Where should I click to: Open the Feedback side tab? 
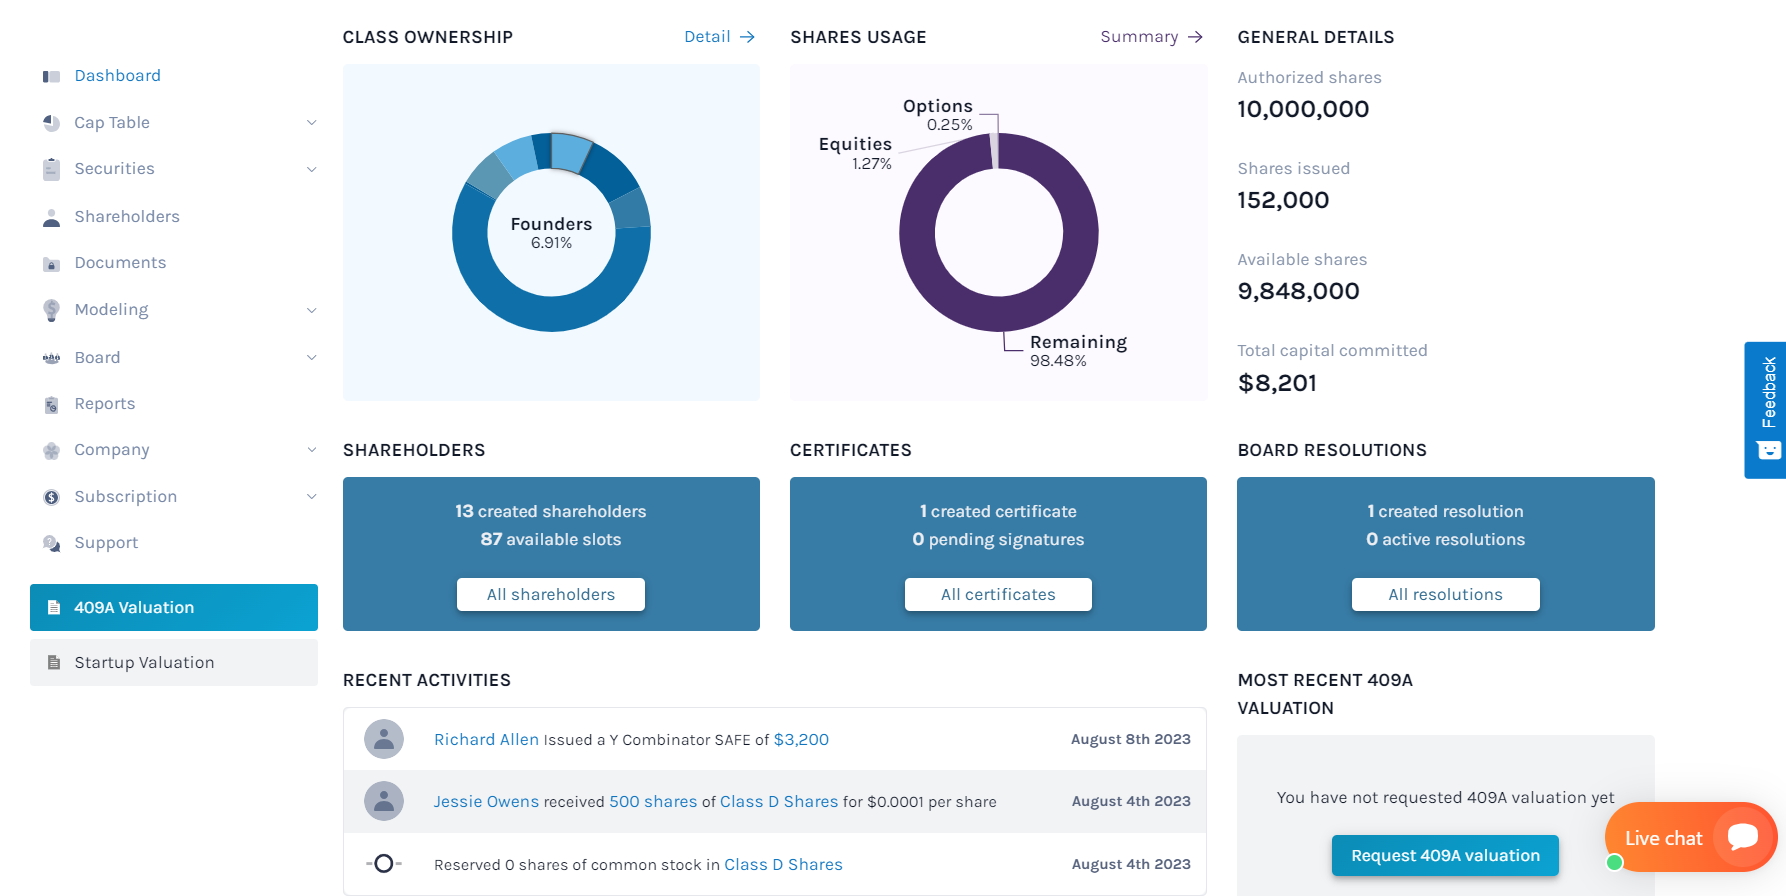1767,410
